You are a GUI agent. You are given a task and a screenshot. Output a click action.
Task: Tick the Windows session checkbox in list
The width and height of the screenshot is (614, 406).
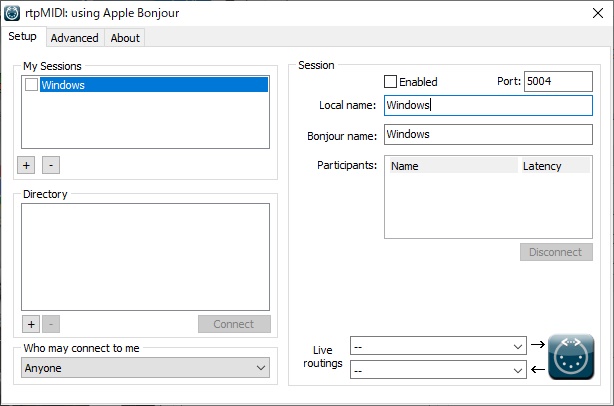pyautogui.click(x=31, y=85)
